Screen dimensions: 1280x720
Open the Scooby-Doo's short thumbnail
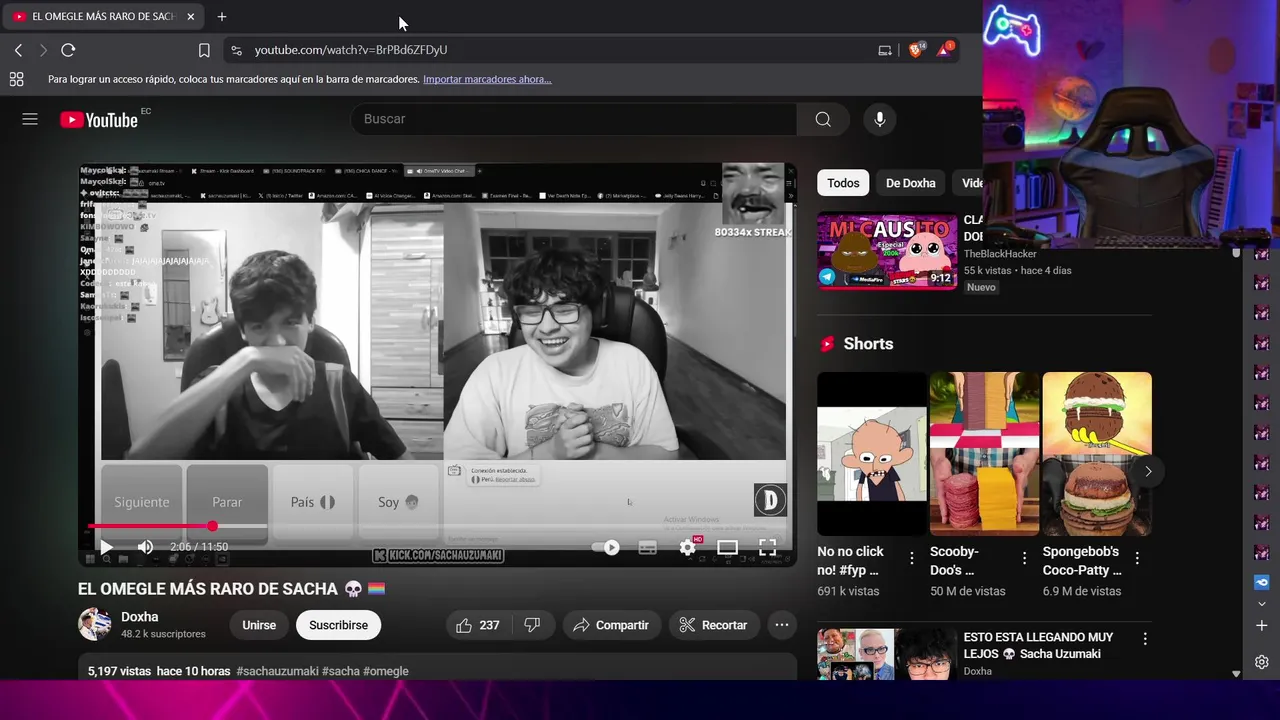coord(985,454)
